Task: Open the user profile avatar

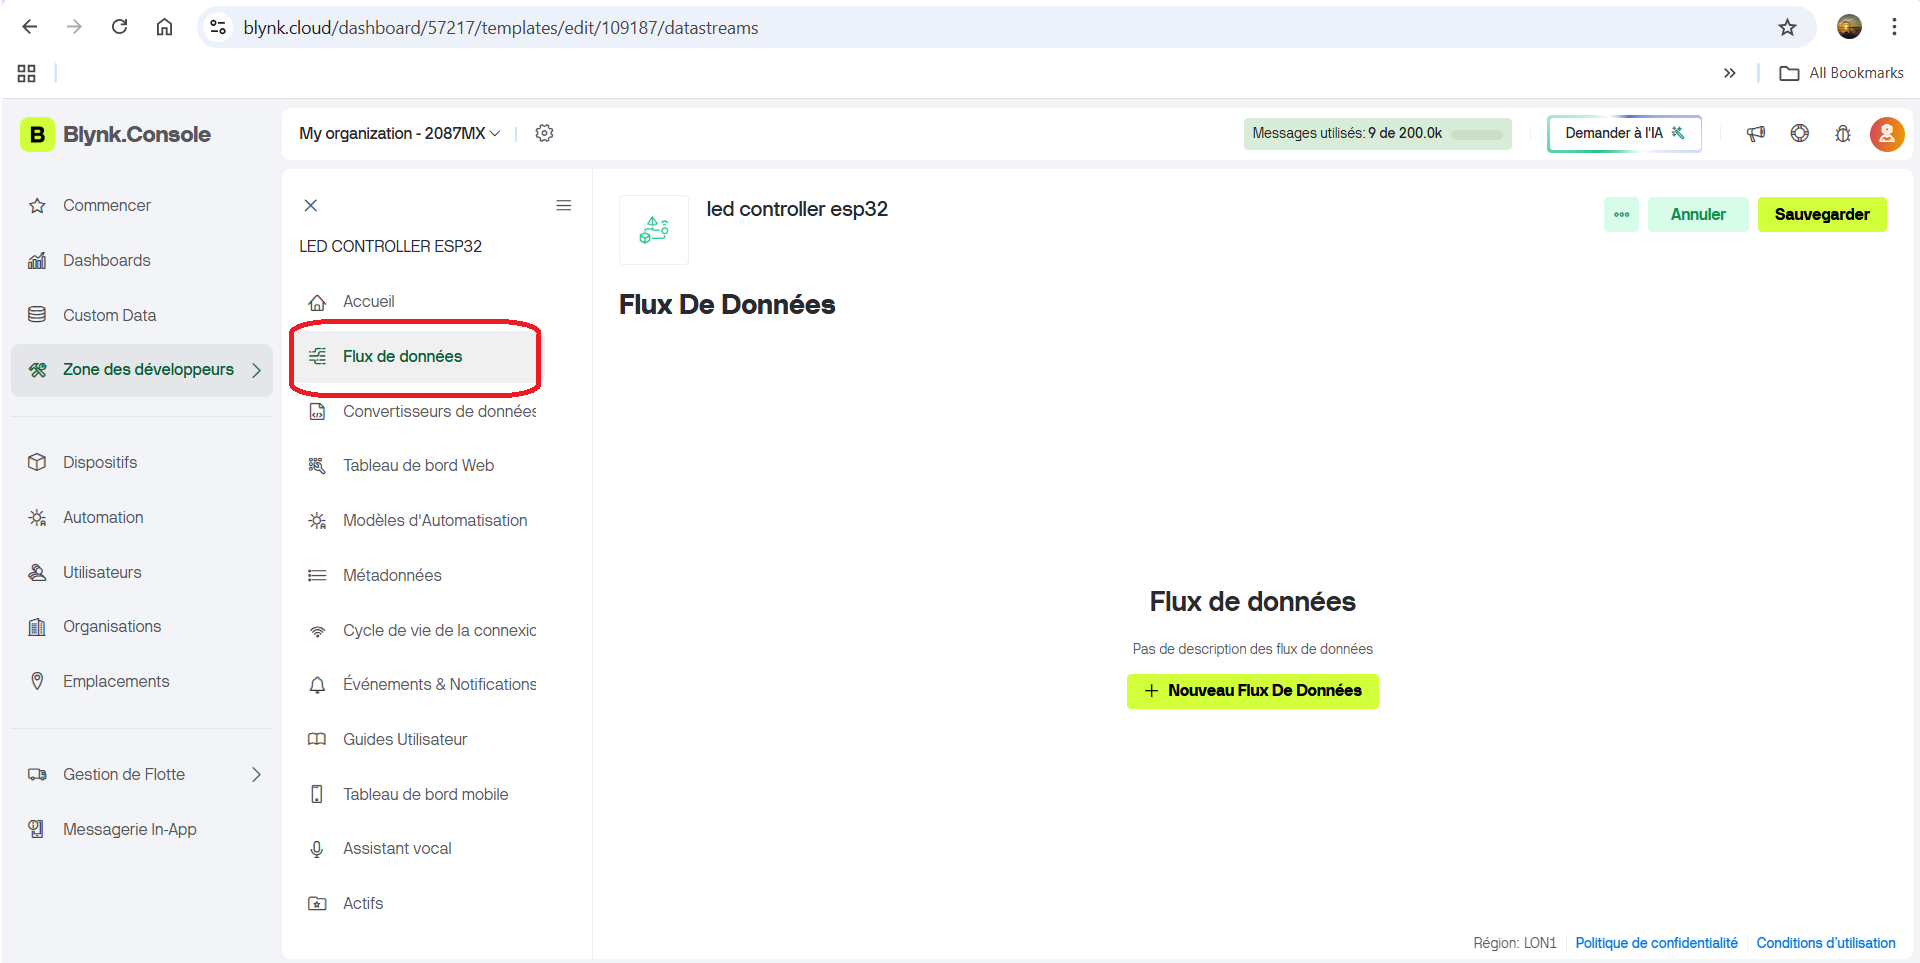Action: (1887, 134)
